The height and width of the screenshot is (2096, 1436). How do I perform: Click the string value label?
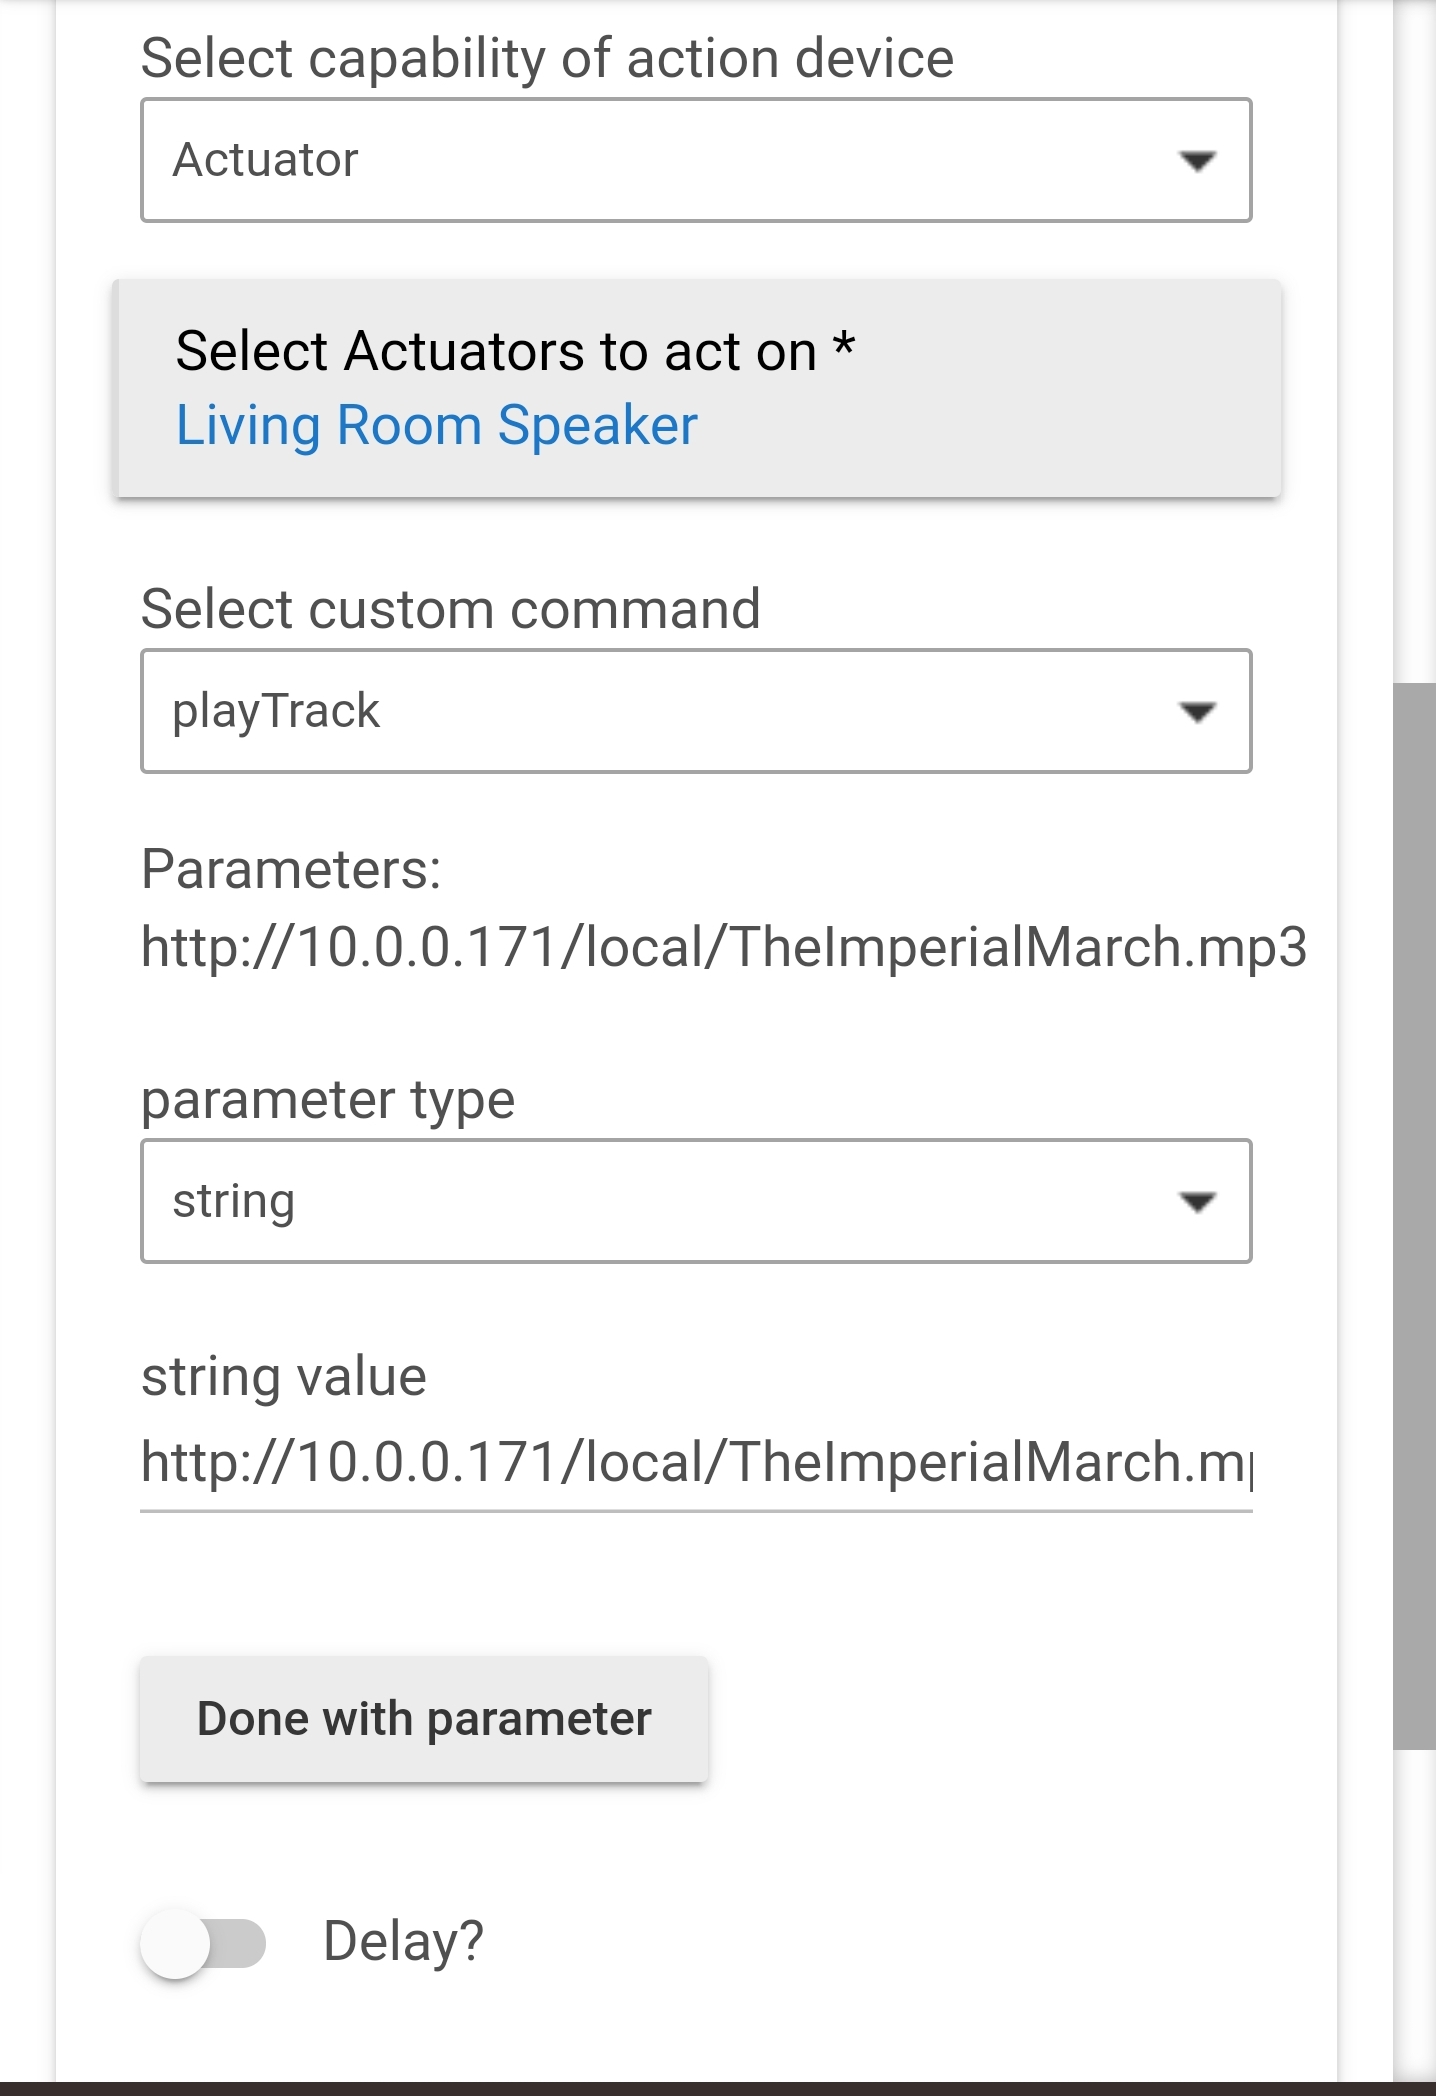(x=284, y=1376)
